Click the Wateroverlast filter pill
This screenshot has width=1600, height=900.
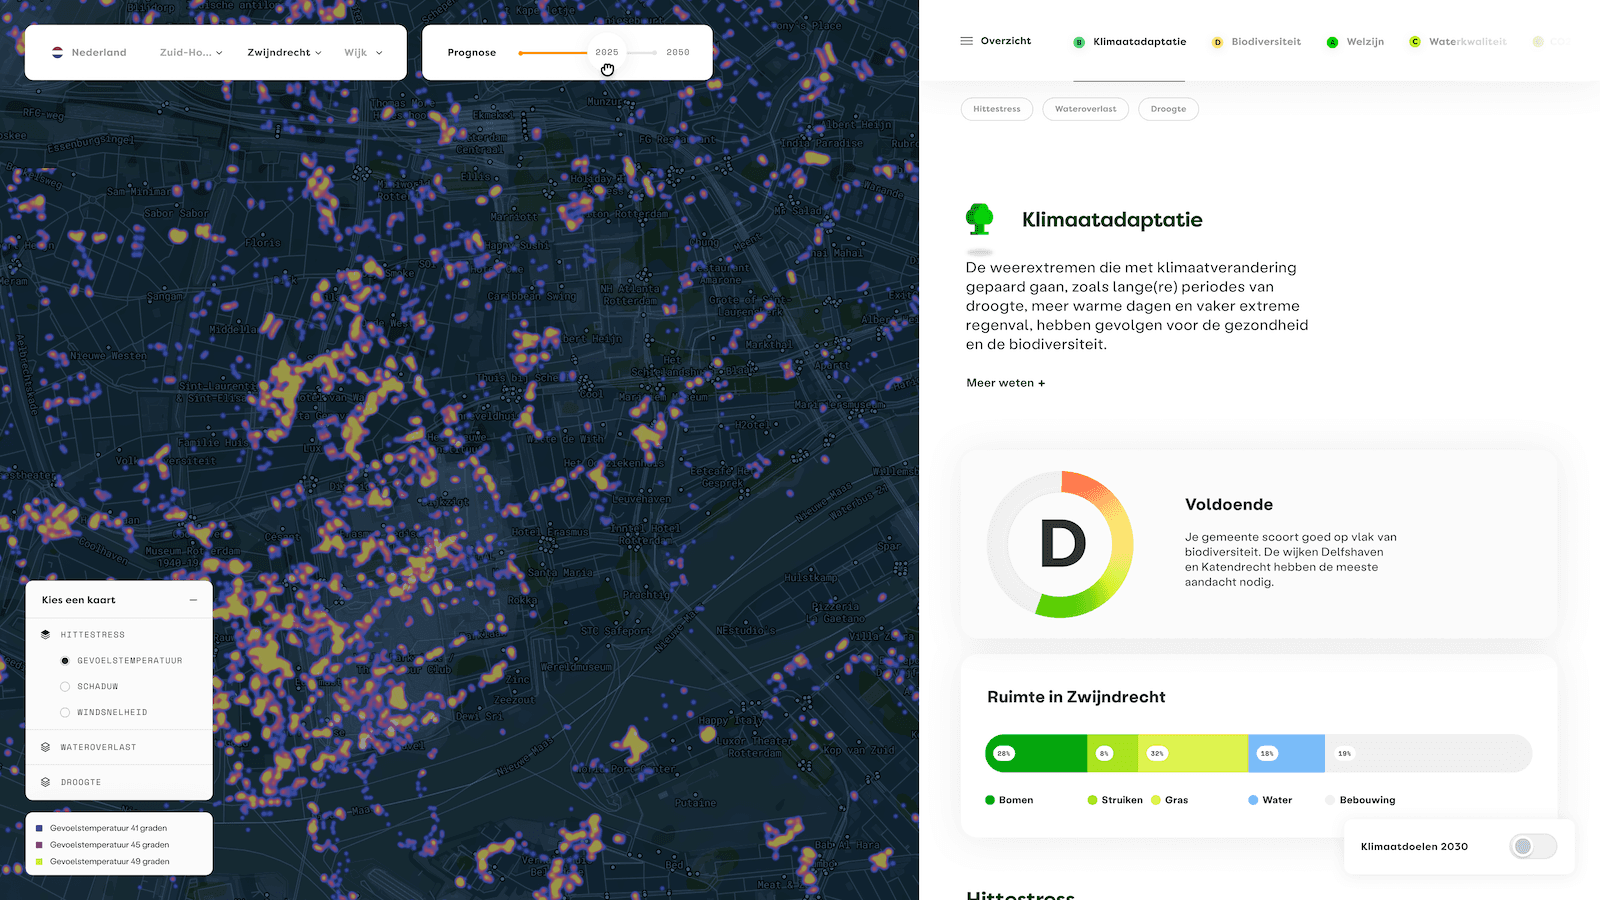tap(1085, 109)
